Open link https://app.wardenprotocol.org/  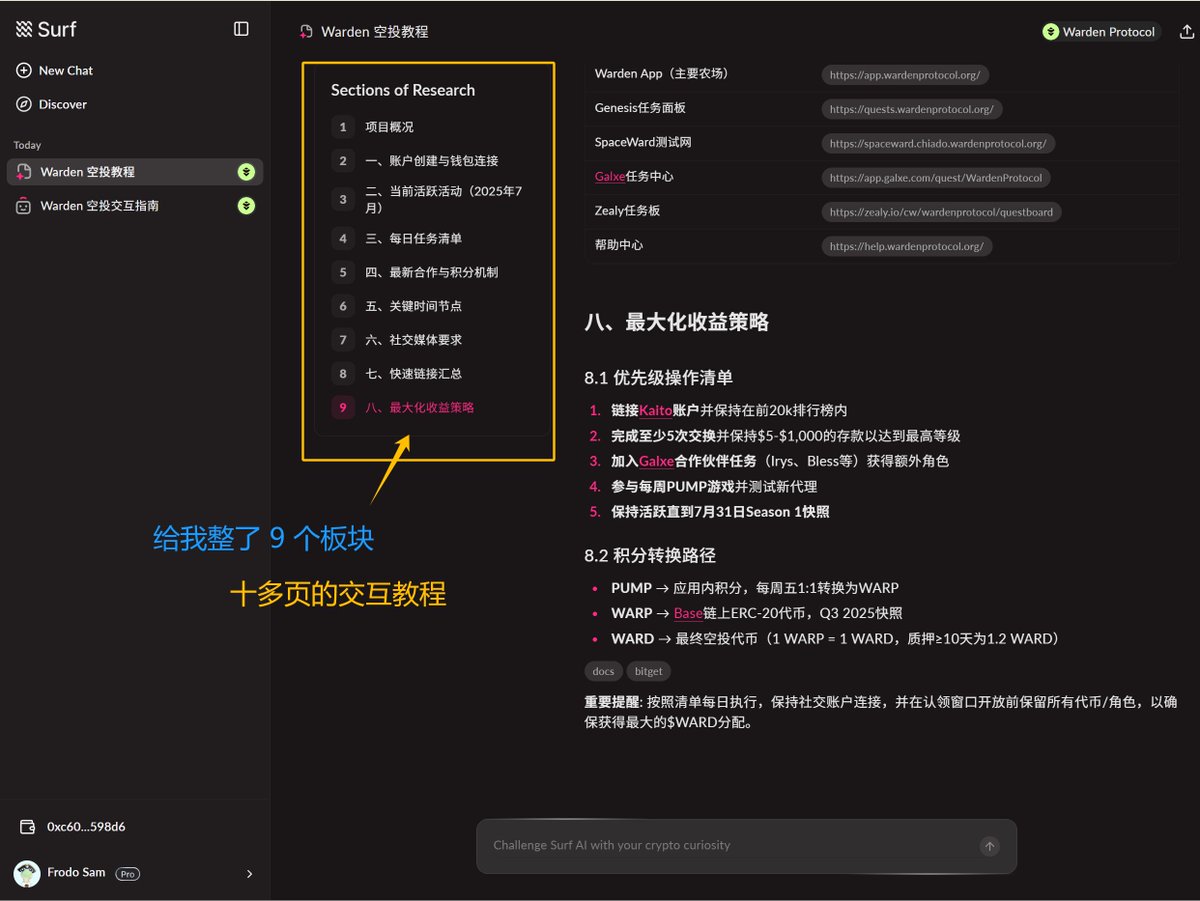(906, 75)
